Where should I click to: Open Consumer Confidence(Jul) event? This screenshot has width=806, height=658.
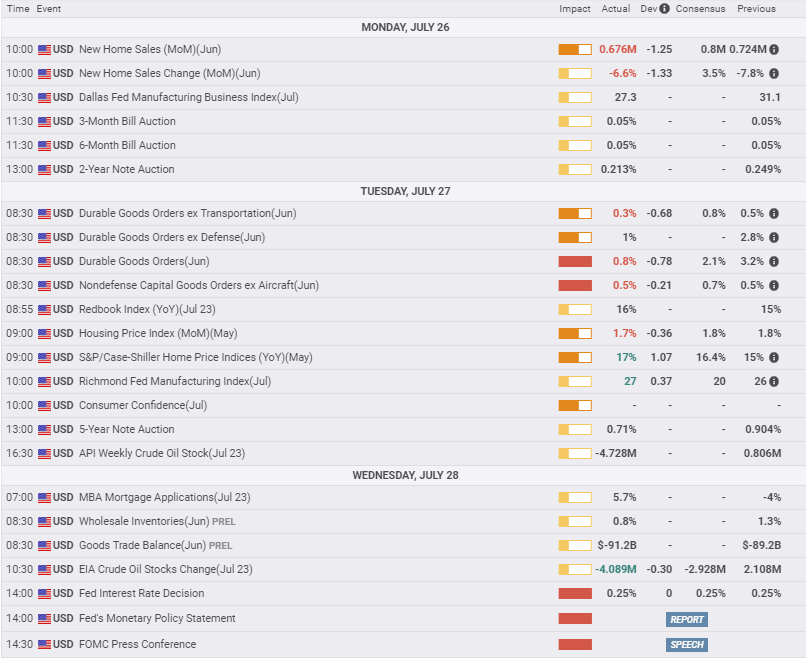[143, 405]
